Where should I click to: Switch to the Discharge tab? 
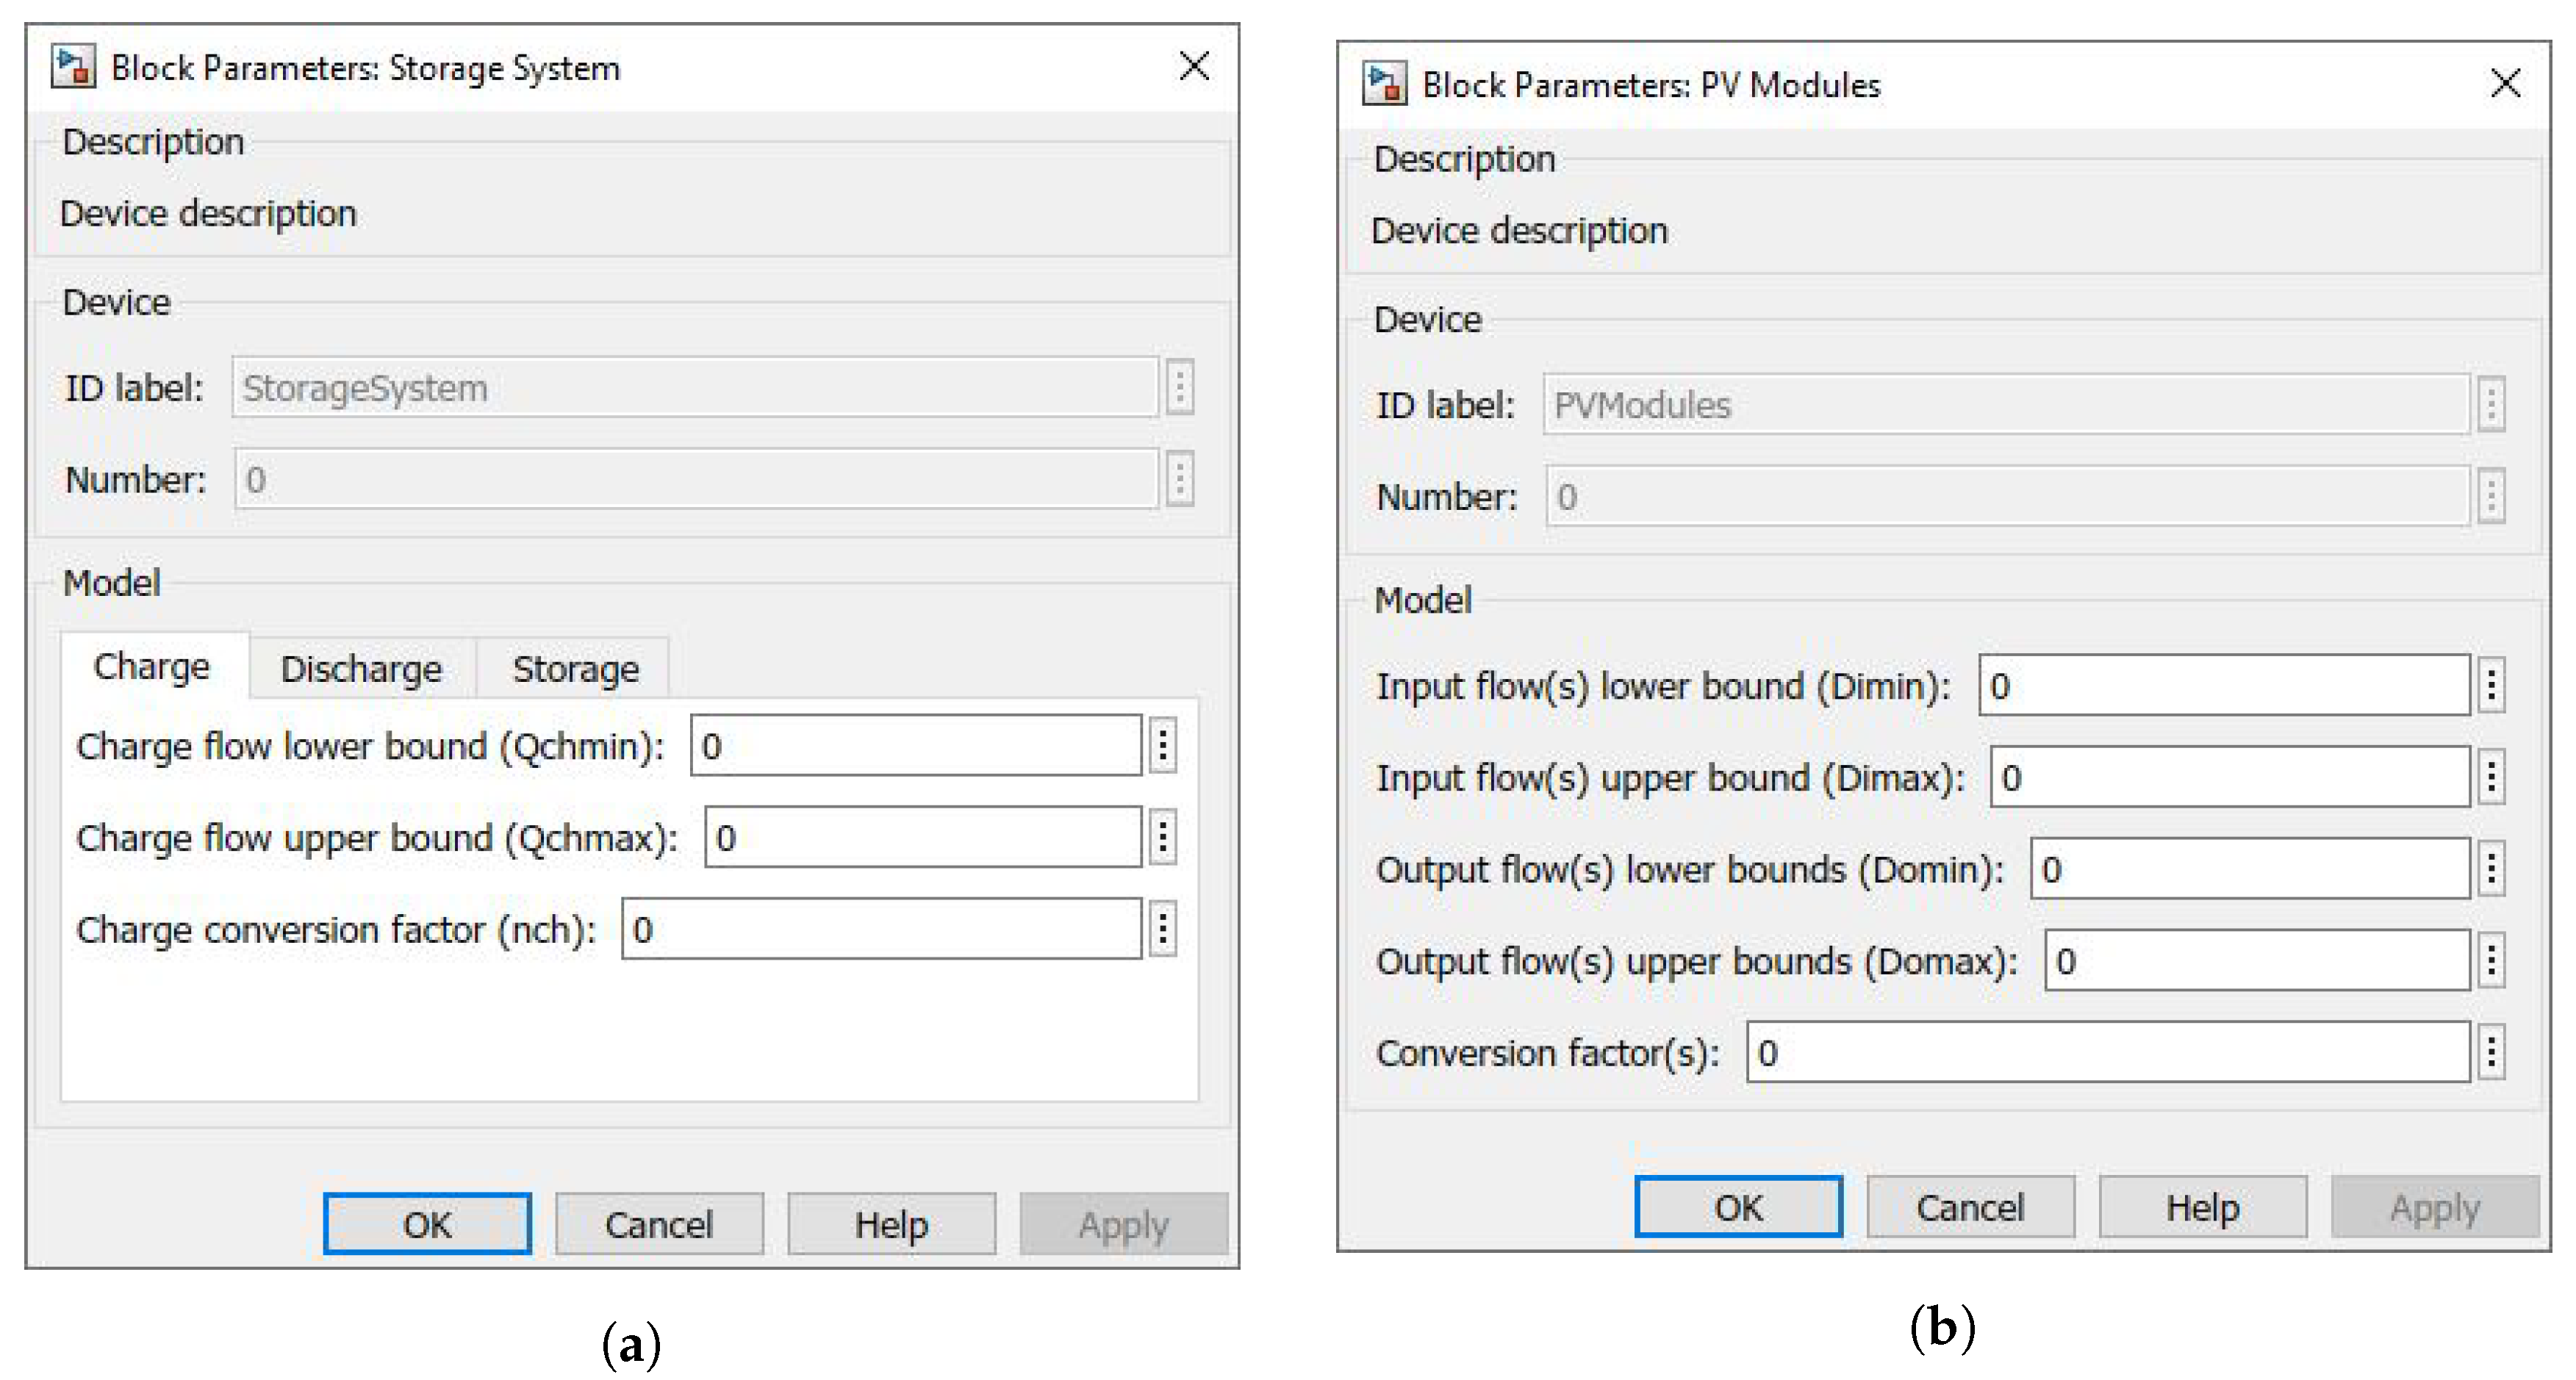pyautogui.click(x=361, y=668)
